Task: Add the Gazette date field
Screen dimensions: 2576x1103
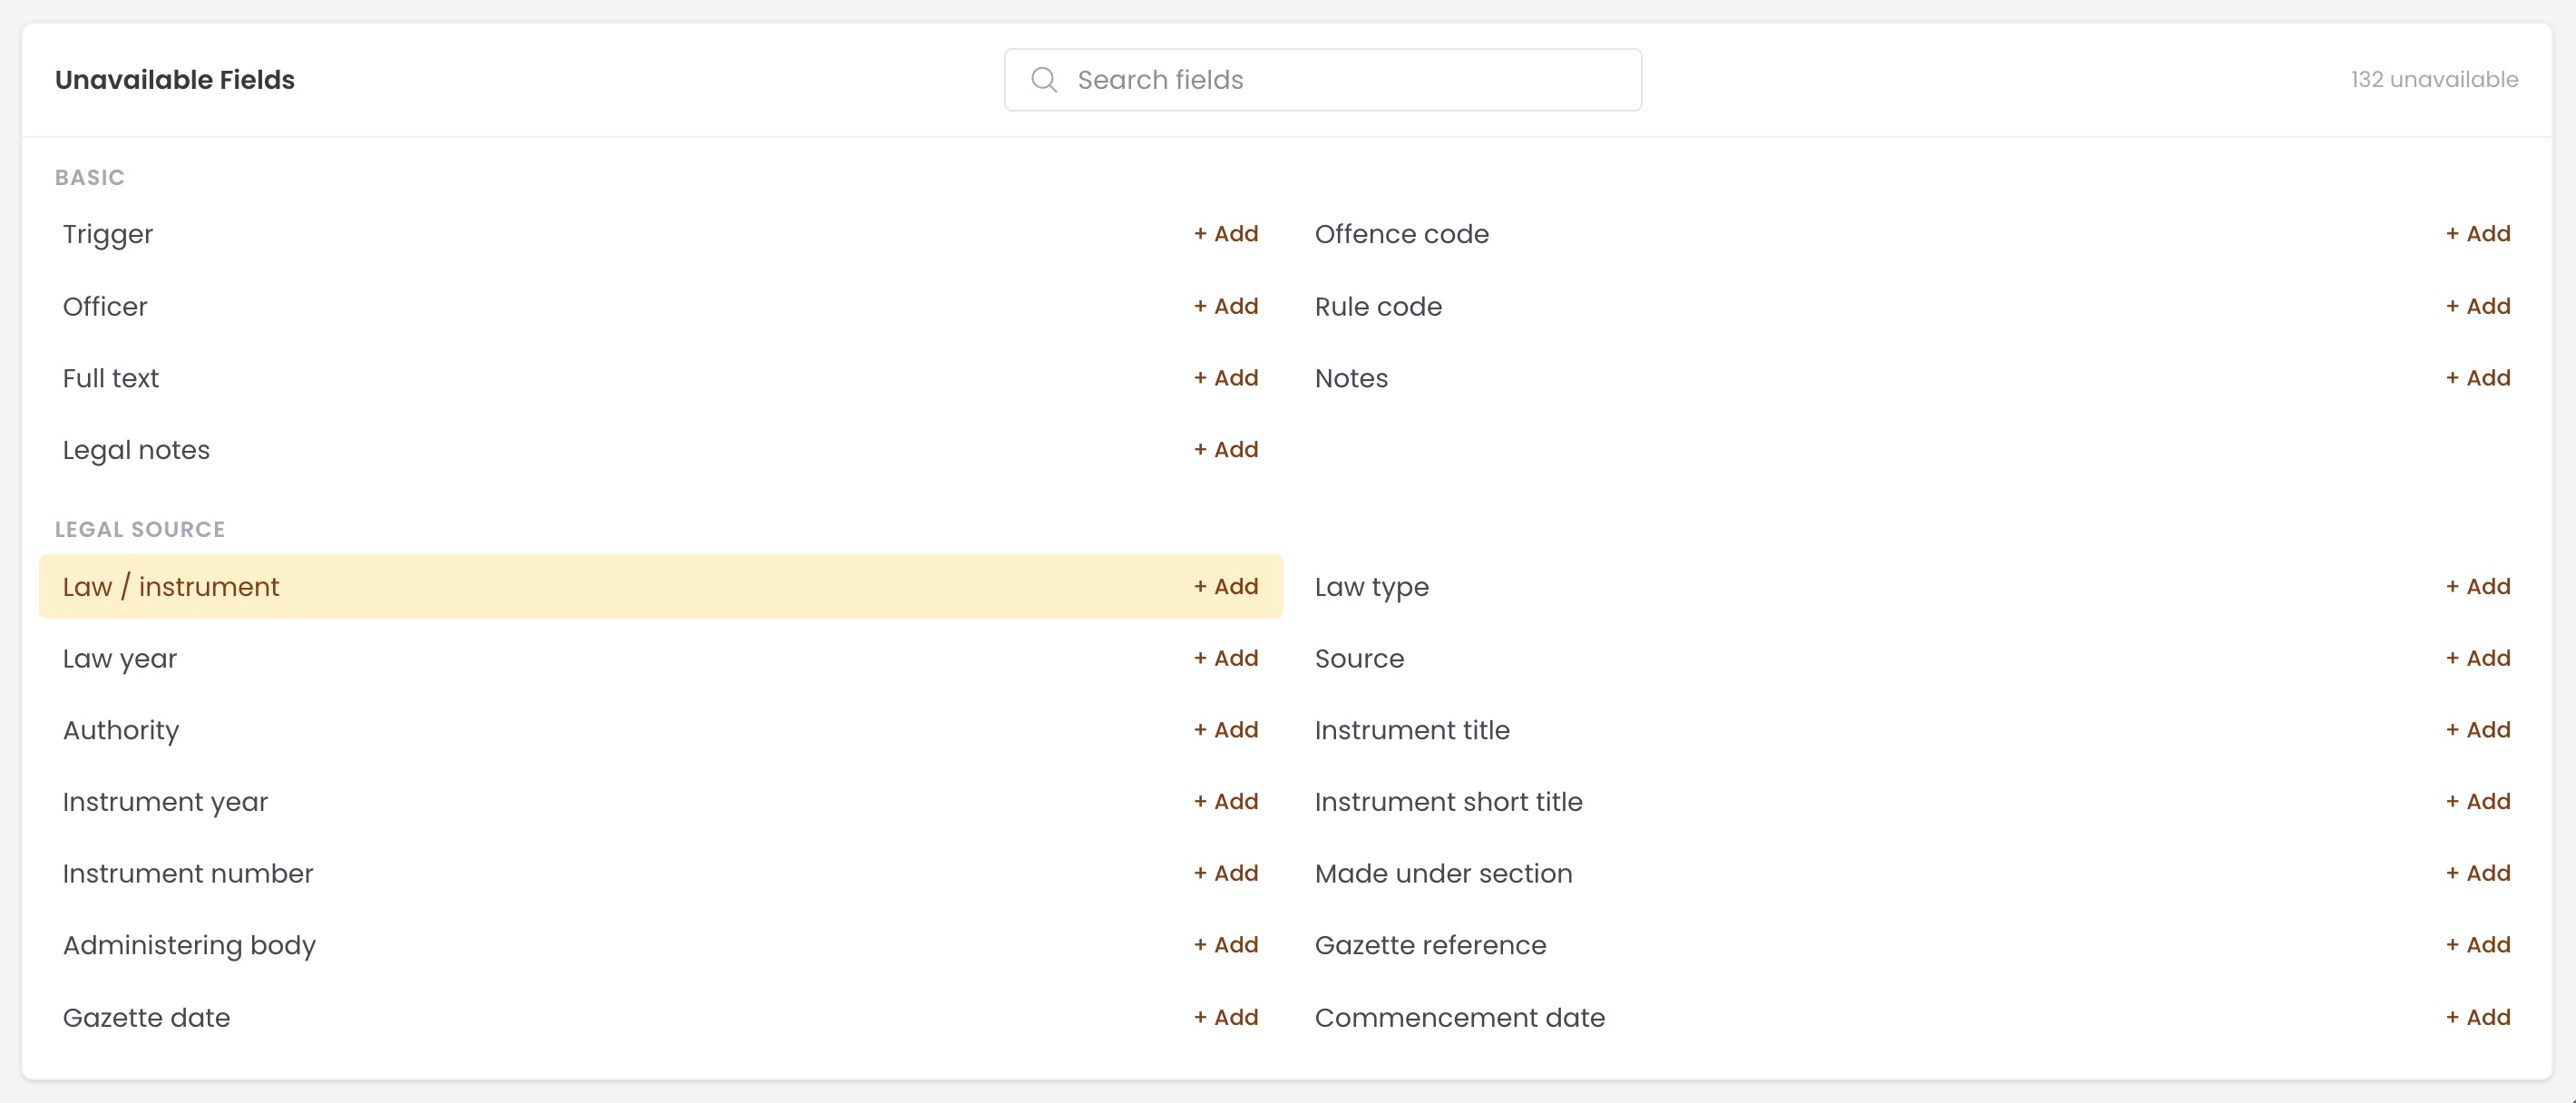Action: coord(1226,1017)
